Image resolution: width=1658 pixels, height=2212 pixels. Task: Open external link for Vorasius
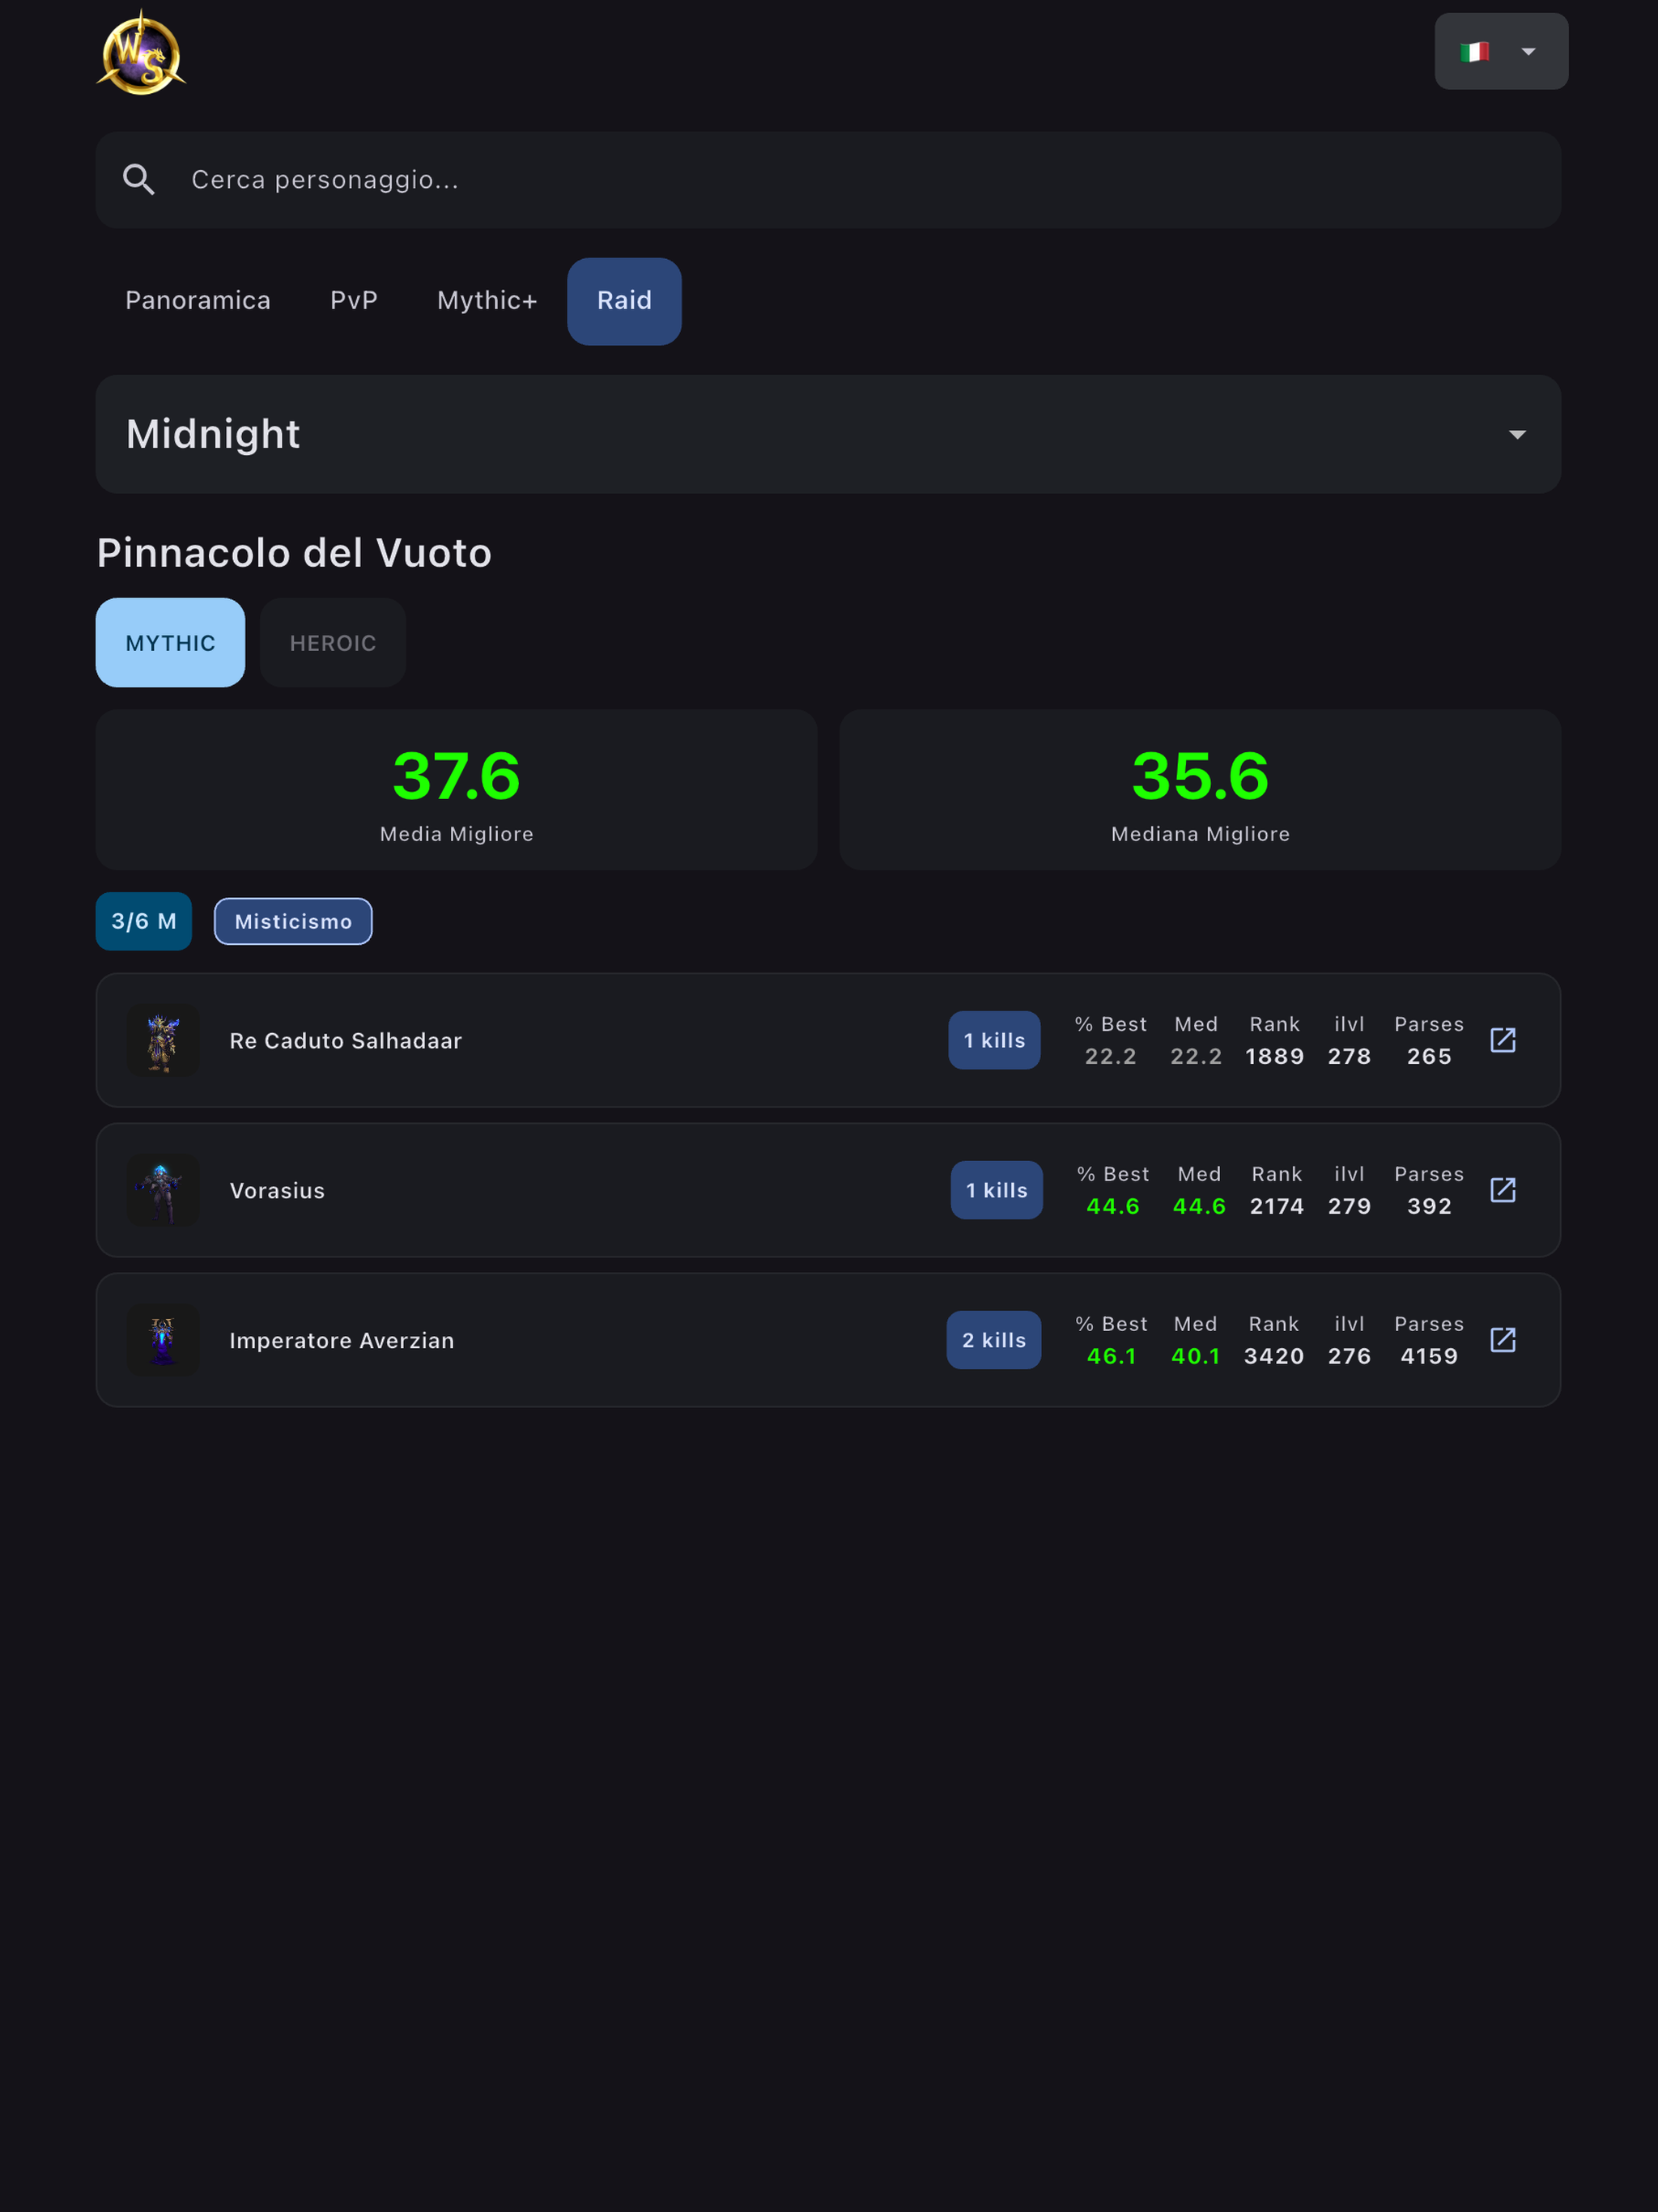1502,1190
